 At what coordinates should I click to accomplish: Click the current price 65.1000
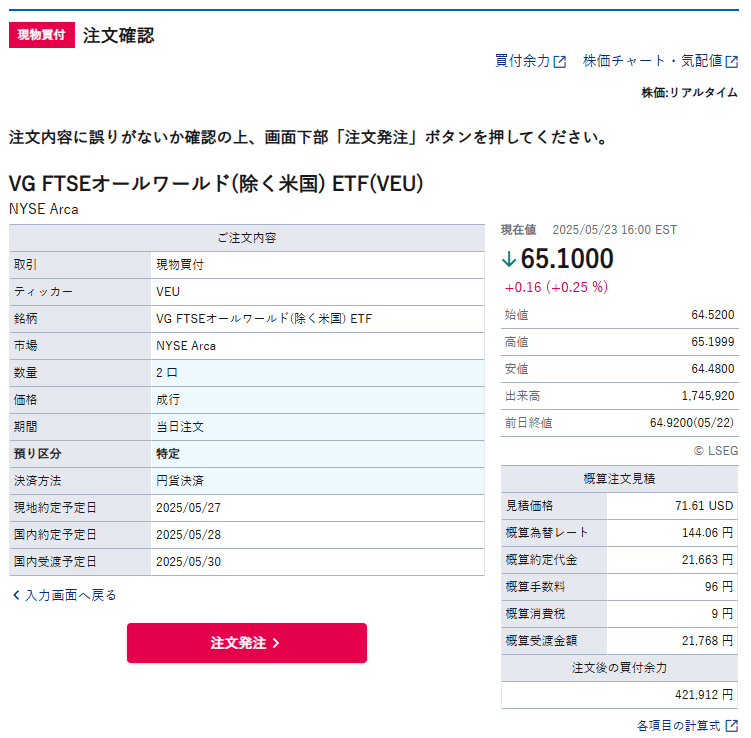[567, 259]
